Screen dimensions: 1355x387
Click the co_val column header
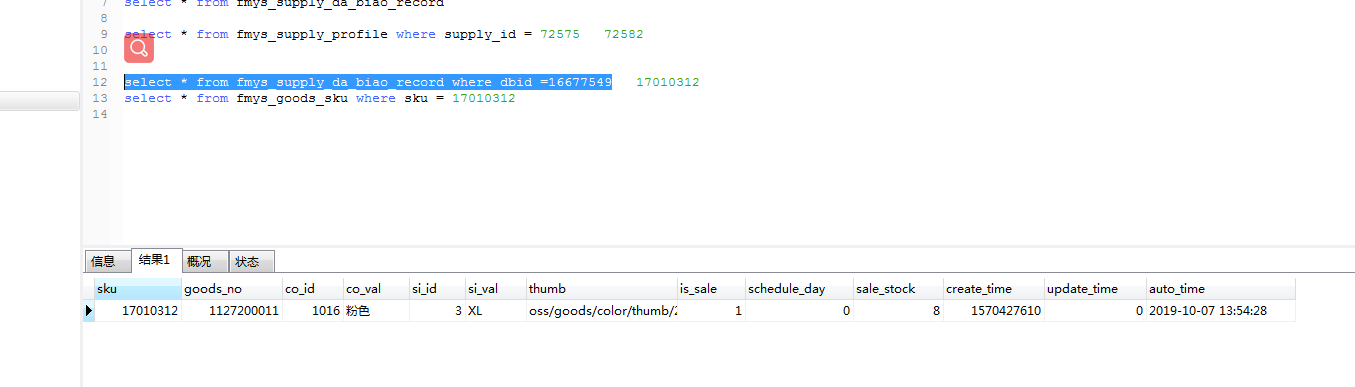pos(376,289)
